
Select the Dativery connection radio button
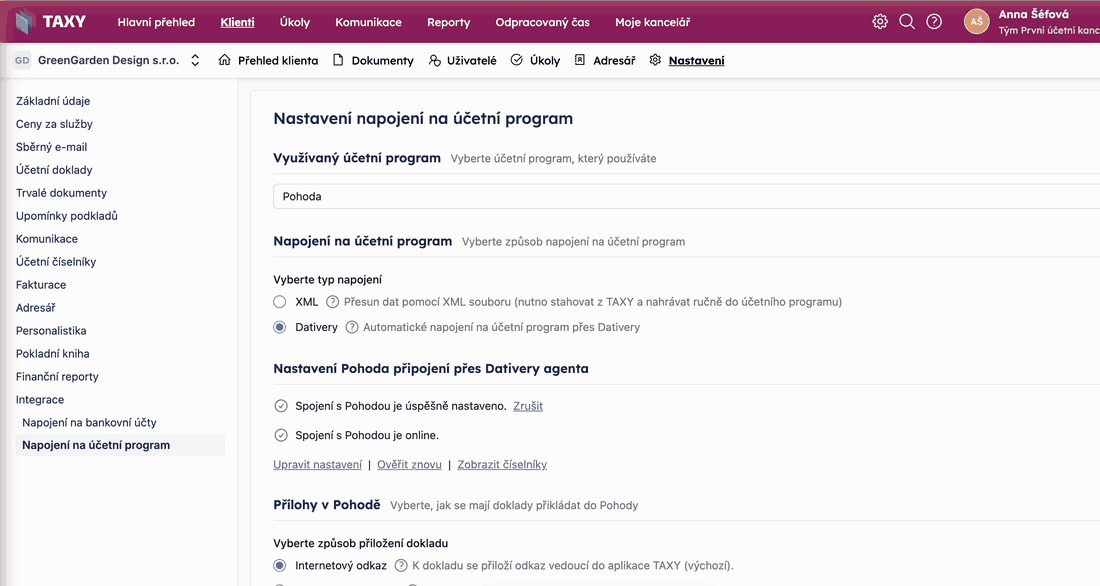point(280,327)
